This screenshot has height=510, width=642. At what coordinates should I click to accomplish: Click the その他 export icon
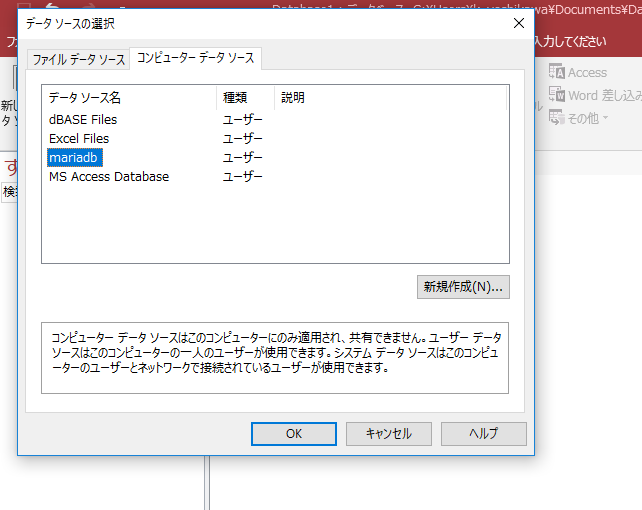(x=556, y=118)
